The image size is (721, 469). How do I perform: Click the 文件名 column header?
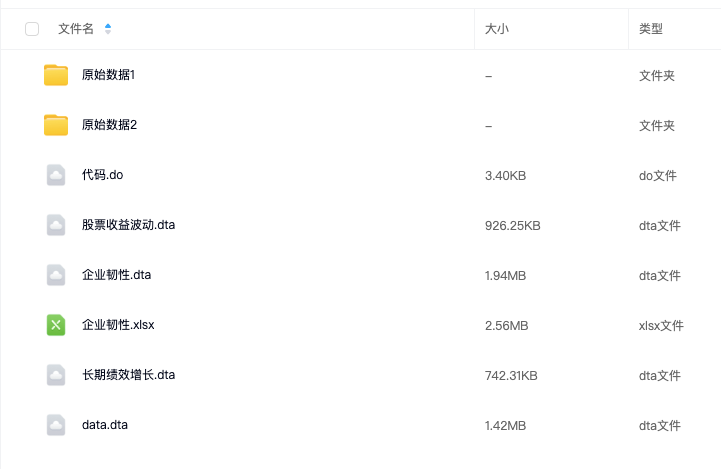(x=76, y=29)
